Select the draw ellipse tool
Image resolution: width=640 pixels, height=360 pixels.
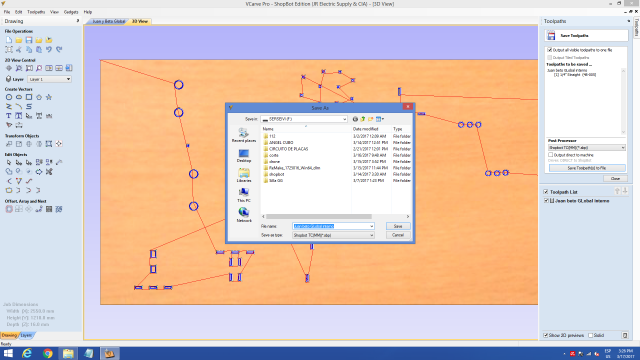19,97
